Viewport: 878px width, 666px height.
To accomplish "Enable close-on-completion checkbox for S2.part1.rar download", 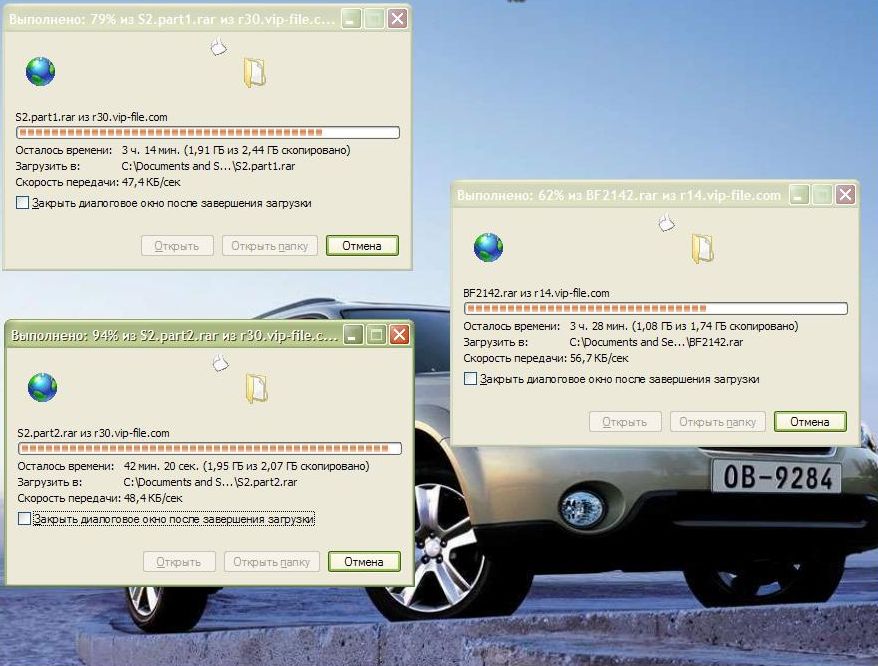I will click(22, 203).
